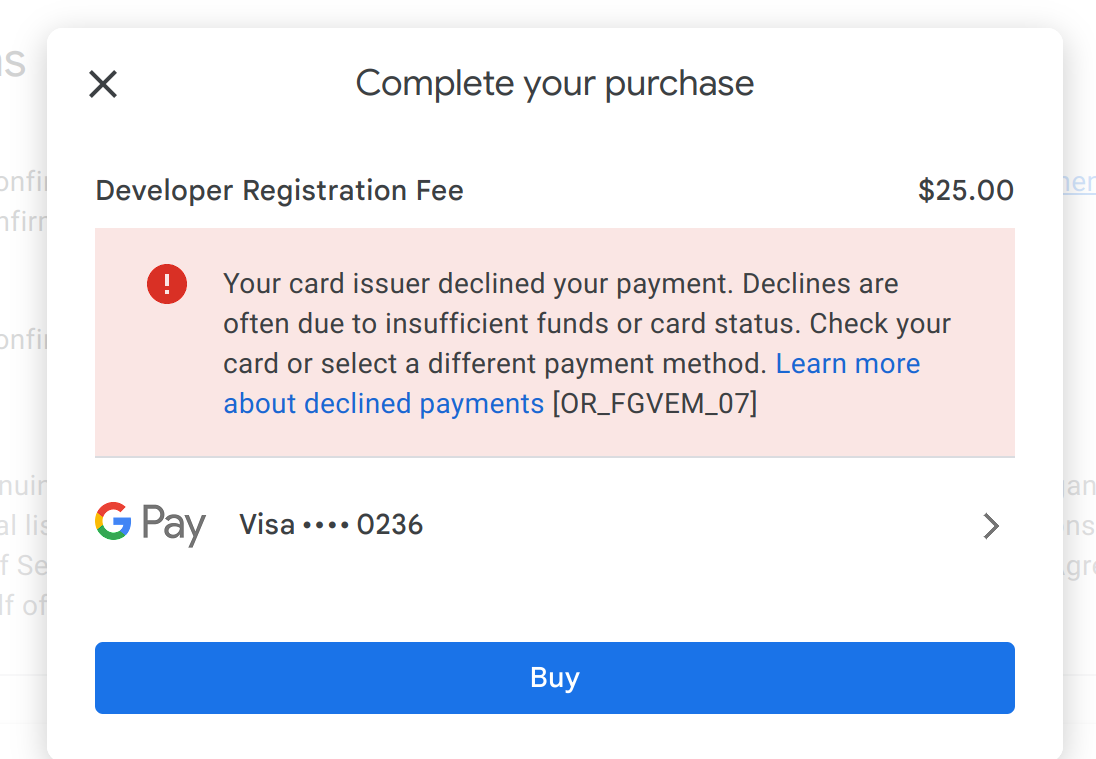Click the Developer Registration Fee label

point(279,190)
